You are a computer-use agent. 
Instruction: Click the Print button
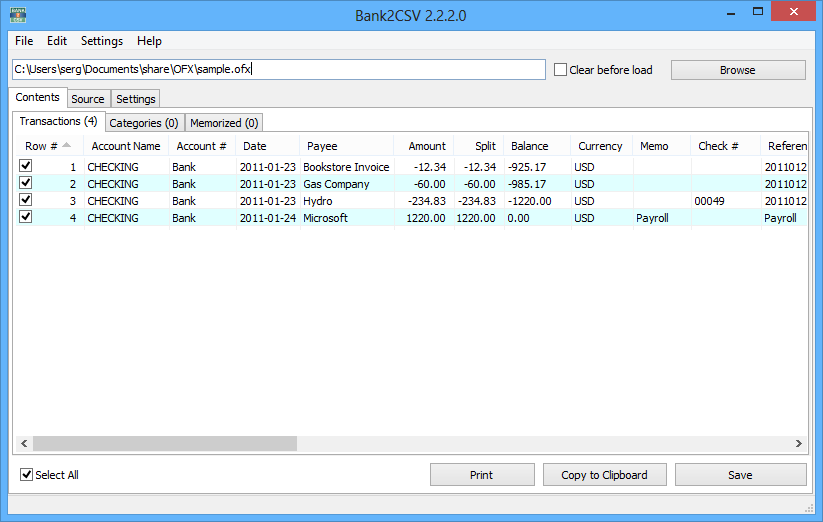(x=482, y=475)
